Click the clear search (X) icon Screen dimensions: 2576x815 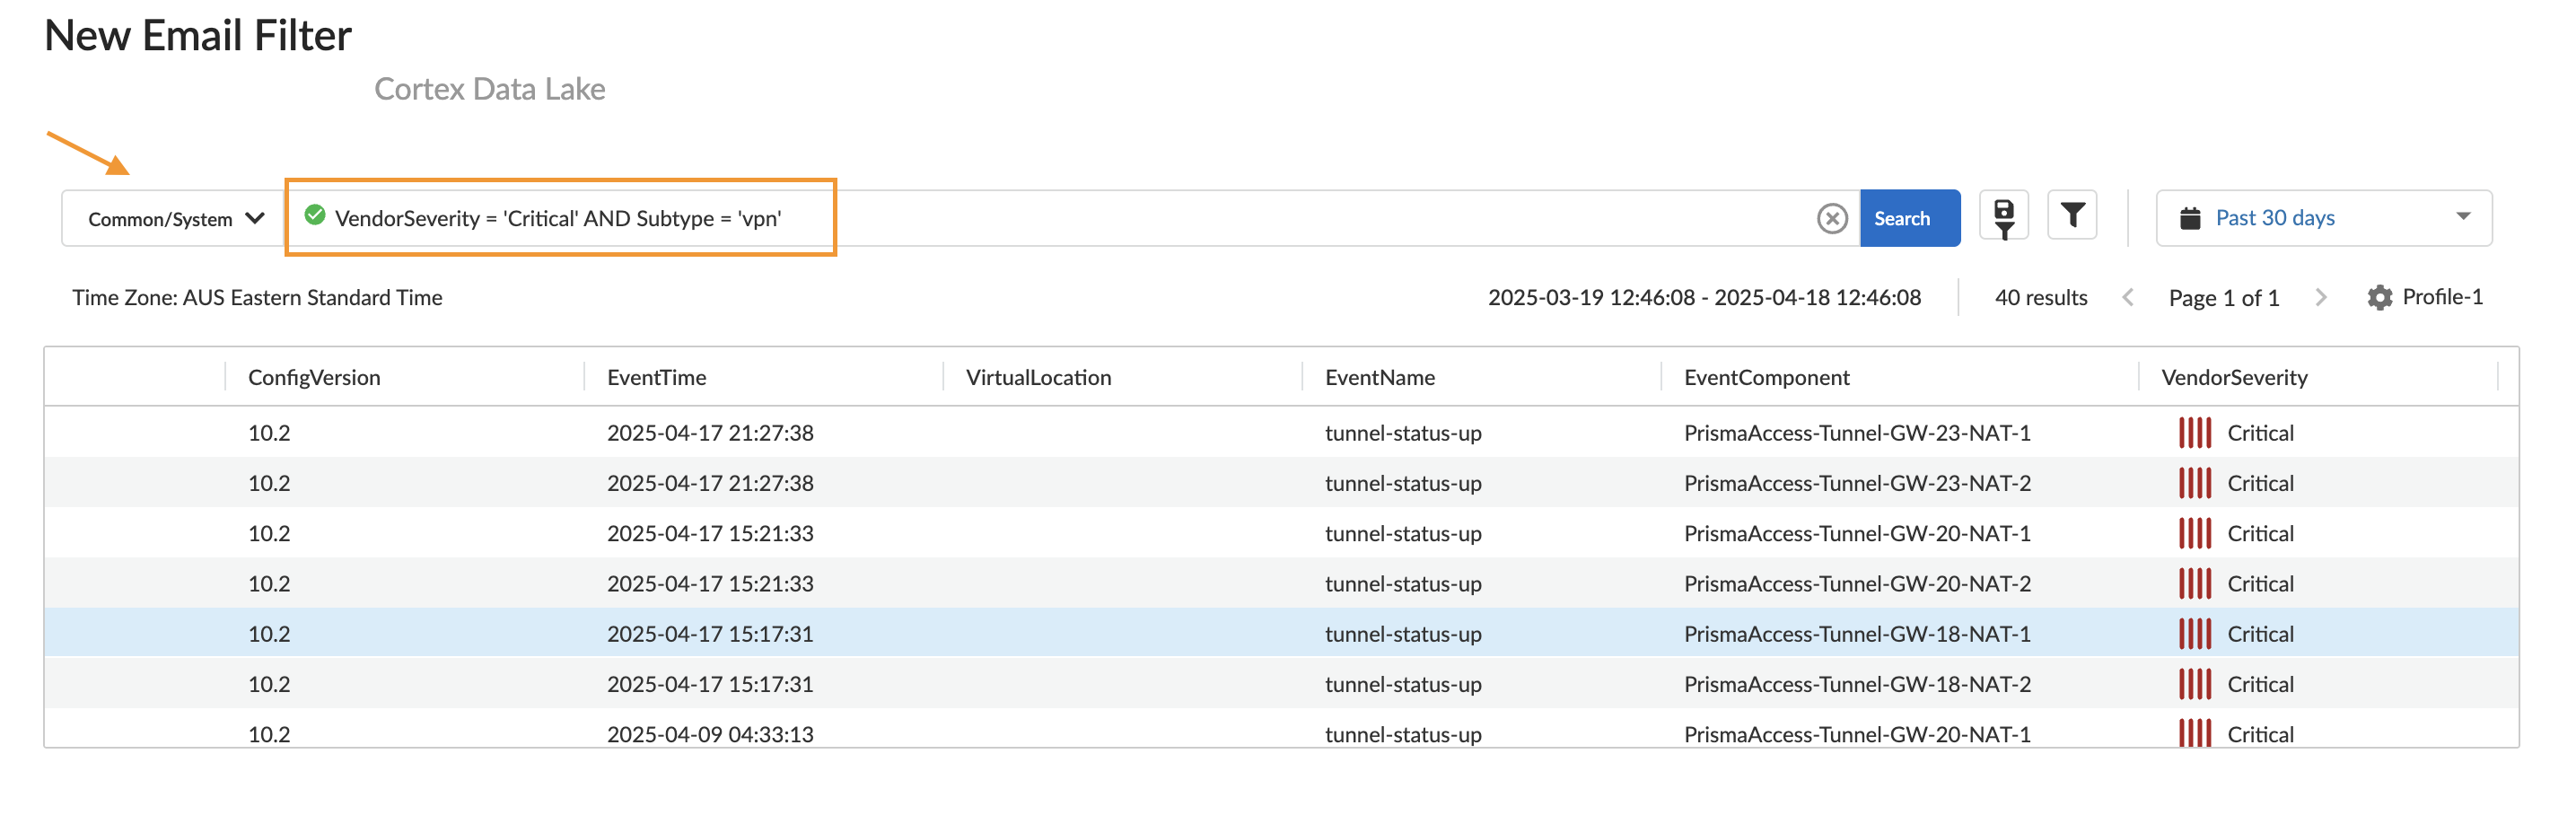1831,218
